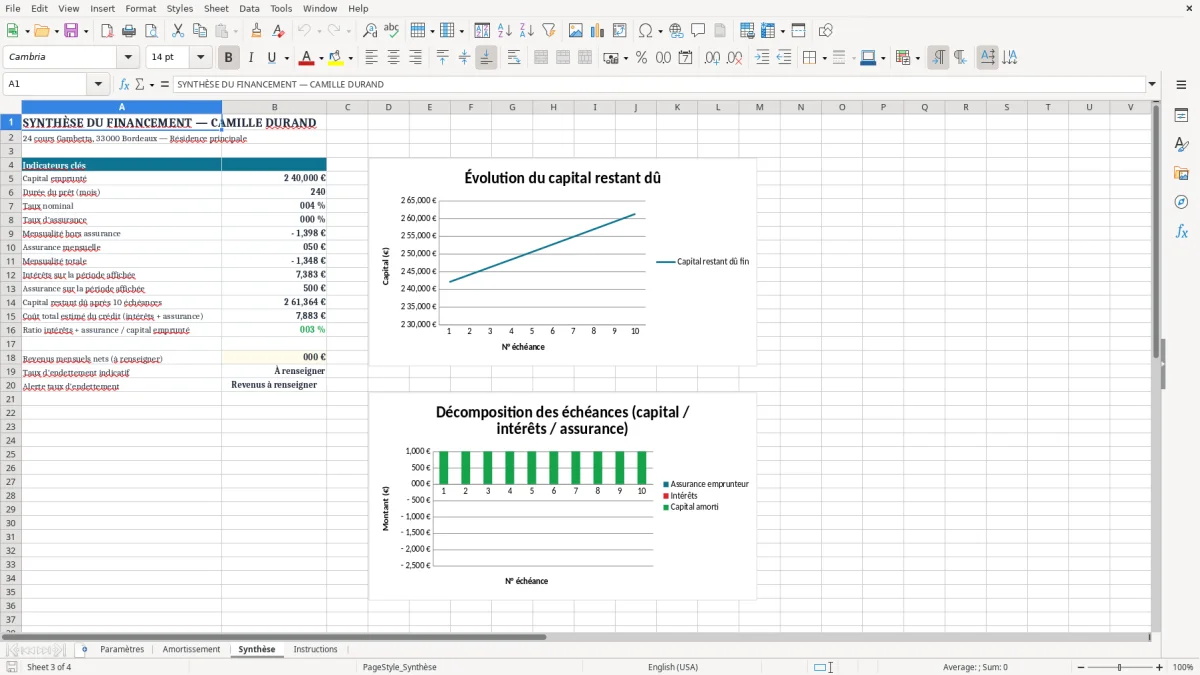Open the Format menu
Screen dimensions: 1200x675
140,8
